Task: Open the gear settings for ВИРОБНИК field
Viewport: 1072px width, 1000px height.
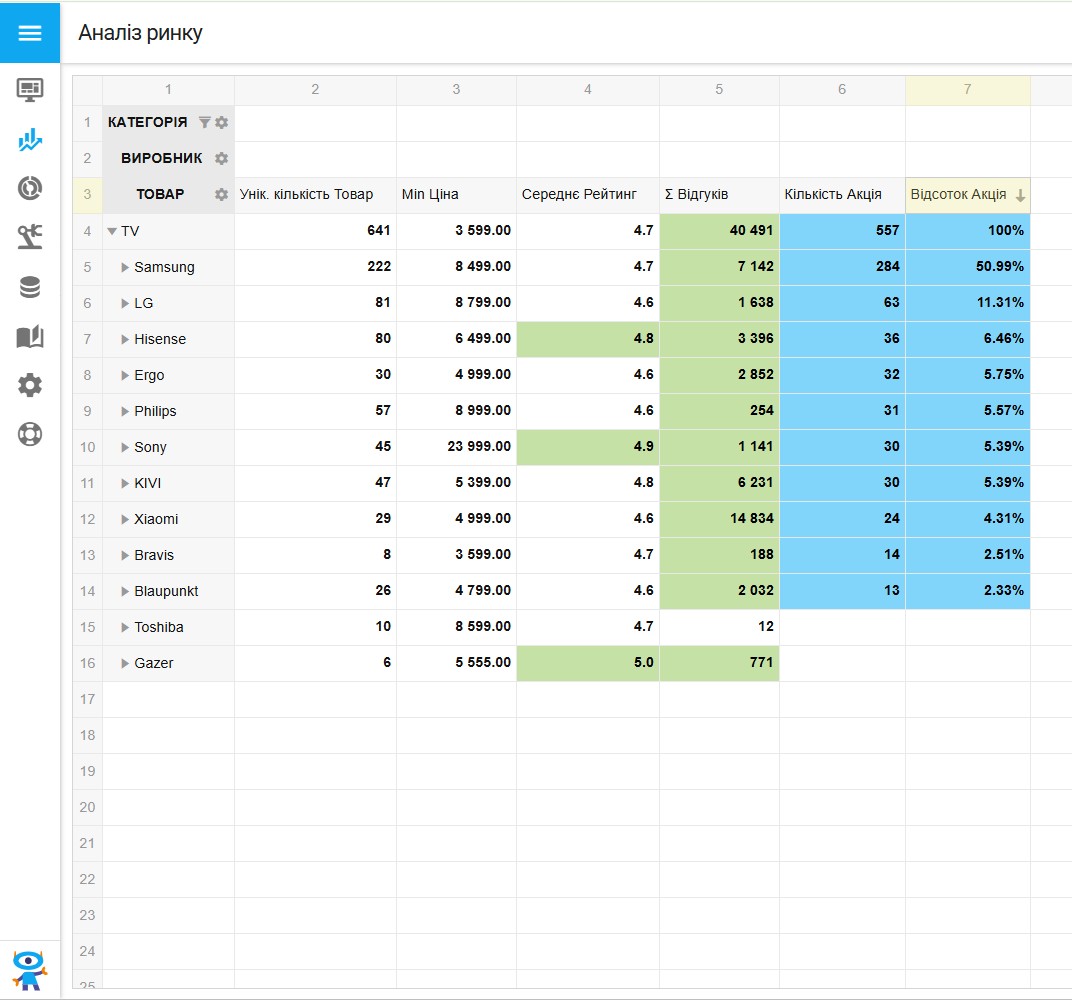Action: [x=221, y=158]
